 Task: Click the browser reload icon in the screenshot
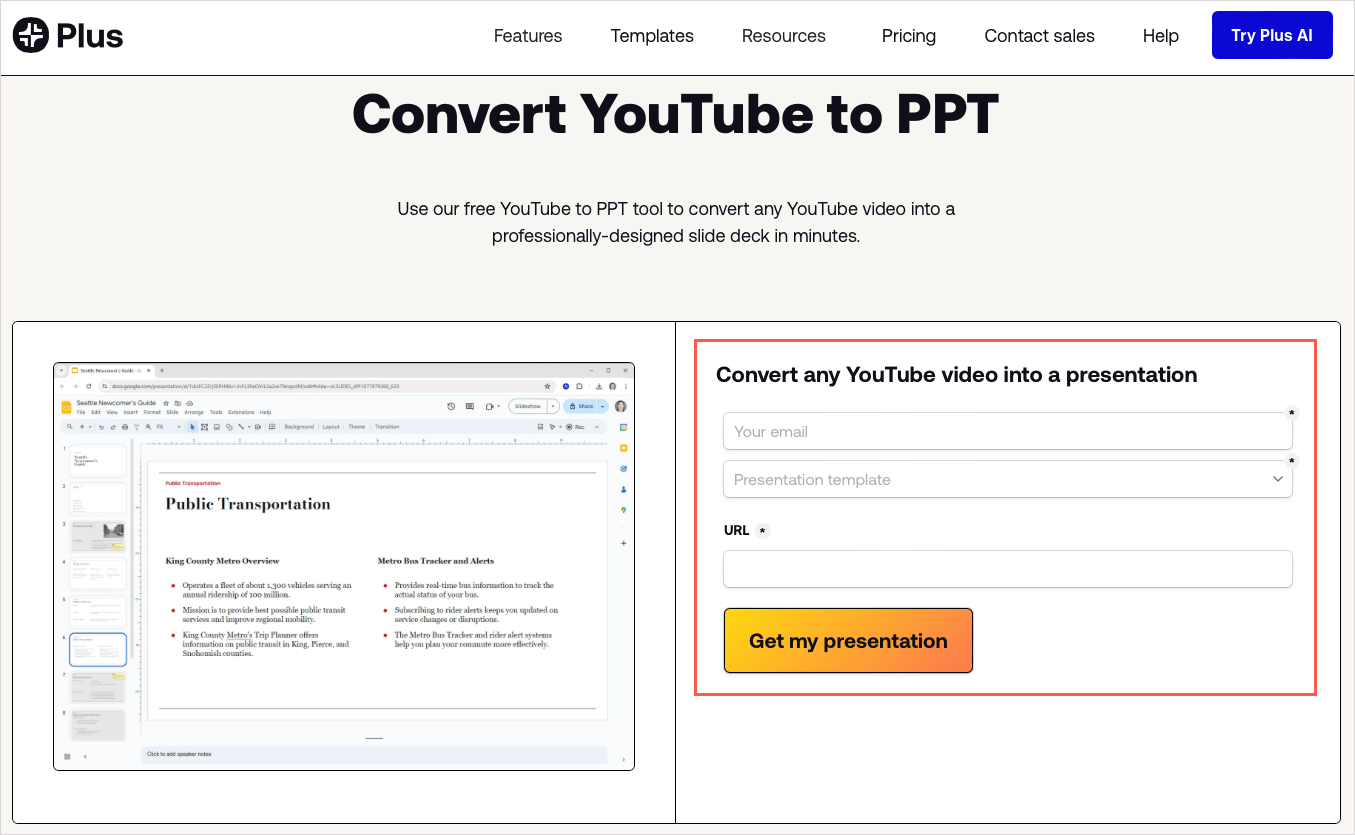point(89,386)
